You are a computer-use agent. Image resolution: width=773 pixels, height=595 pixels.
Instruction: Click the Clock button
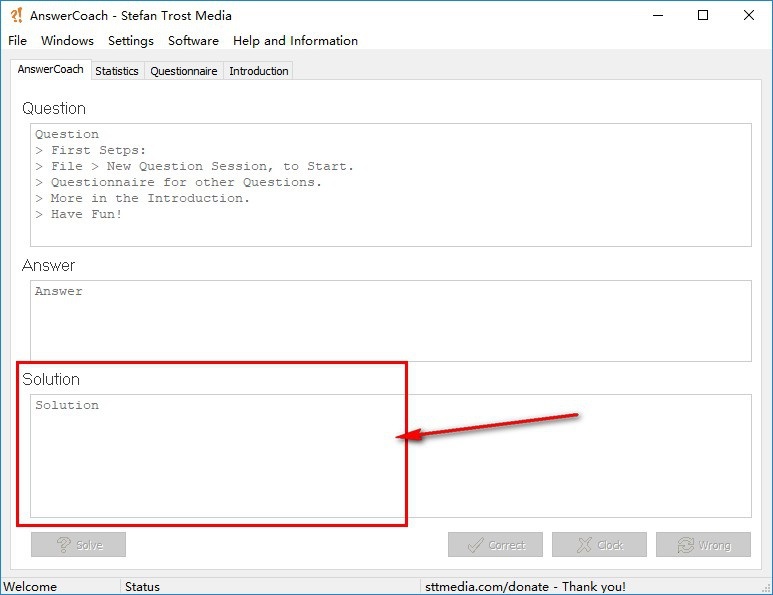(599, 544)
